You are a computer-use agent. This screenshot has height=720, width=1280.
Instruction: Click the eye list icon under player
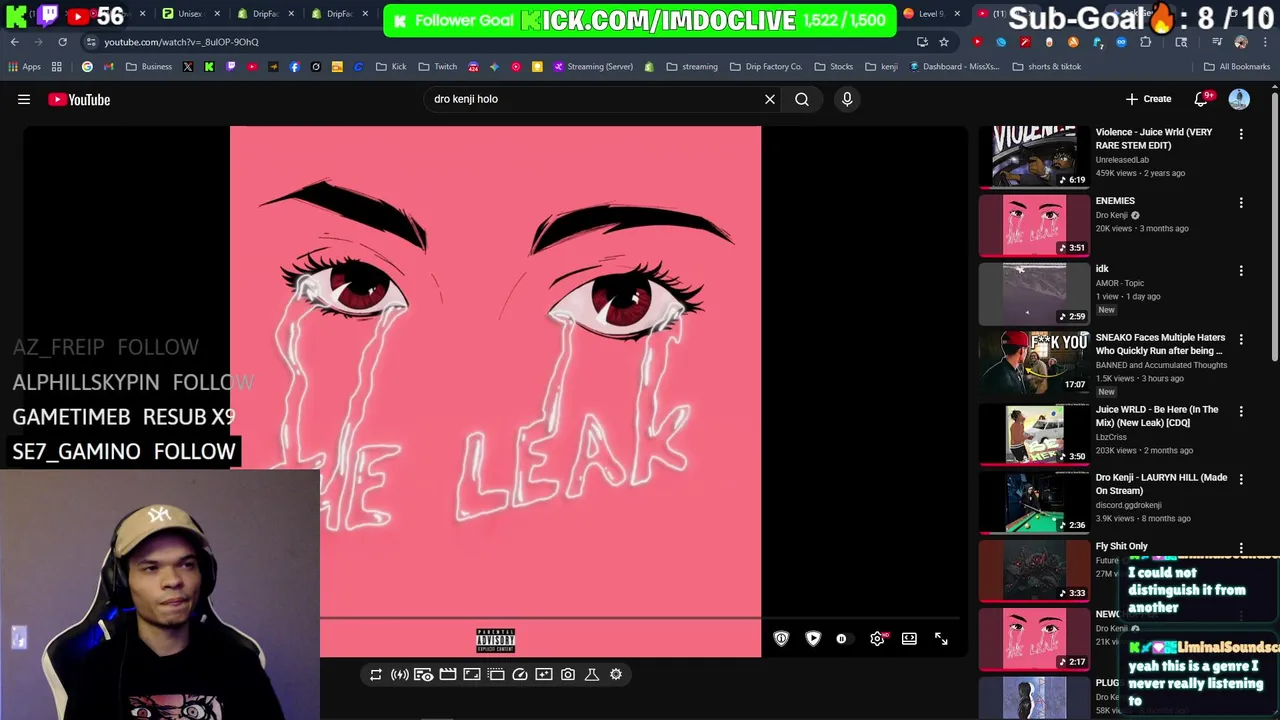click(424, 675)
